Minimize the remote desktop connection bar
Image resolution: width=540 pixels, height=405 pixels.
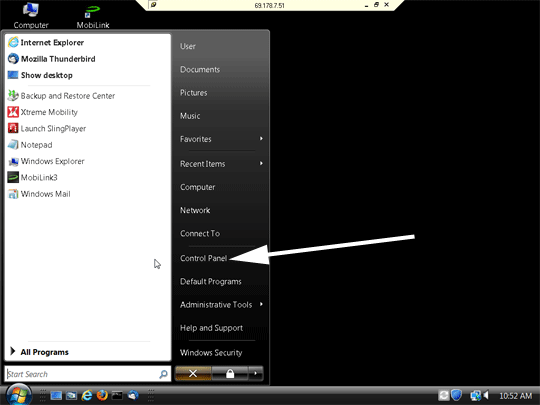tap(366, 5)
